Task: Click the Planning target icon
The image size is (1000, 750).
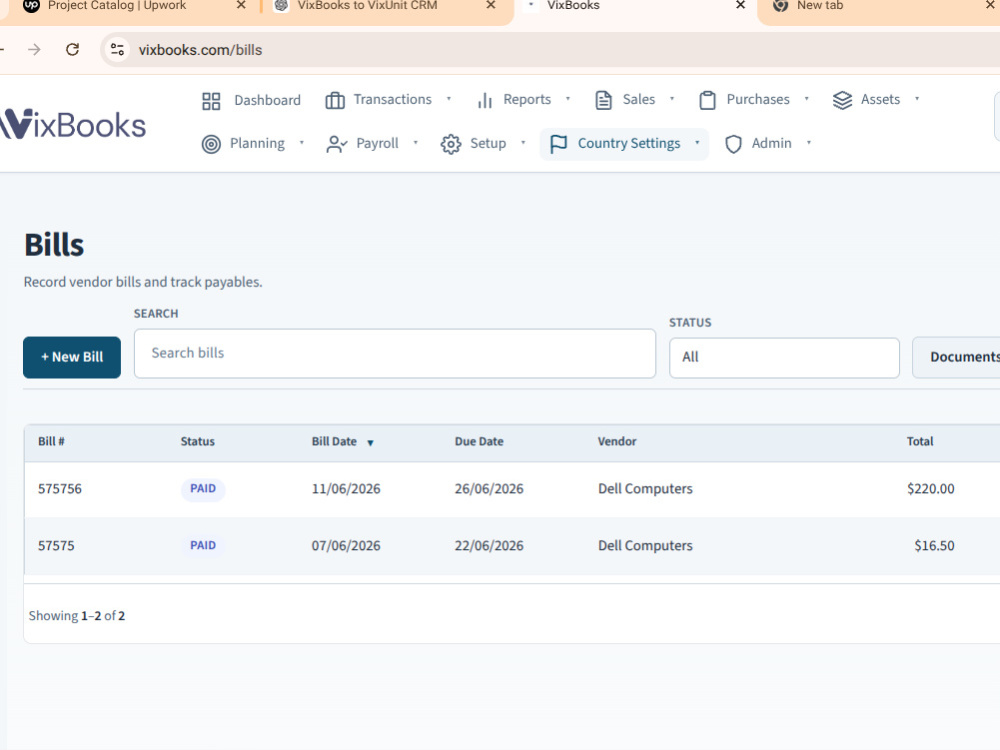Action: (211, 144)
